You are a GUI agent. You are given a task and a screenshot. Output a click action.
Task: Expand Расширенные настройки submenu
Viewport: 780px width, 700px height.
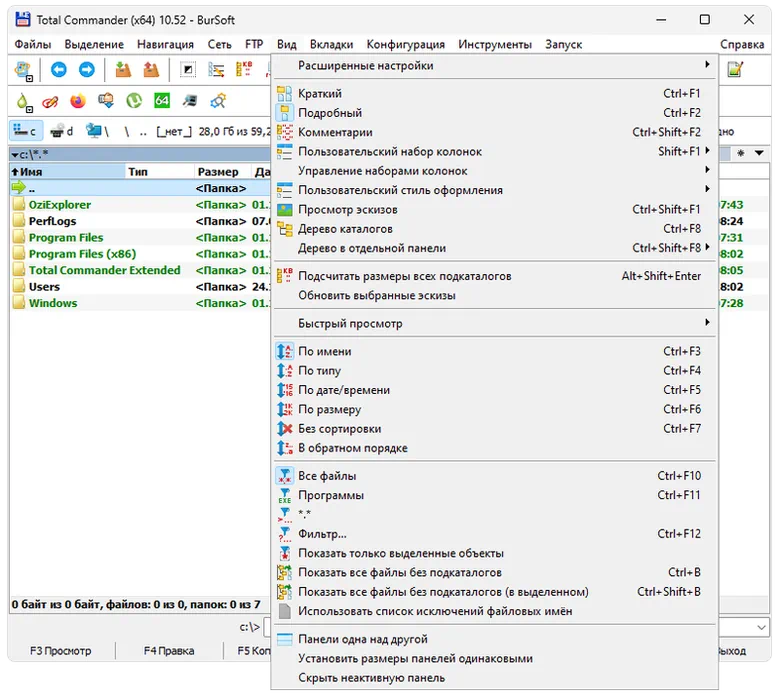[494, 65]
